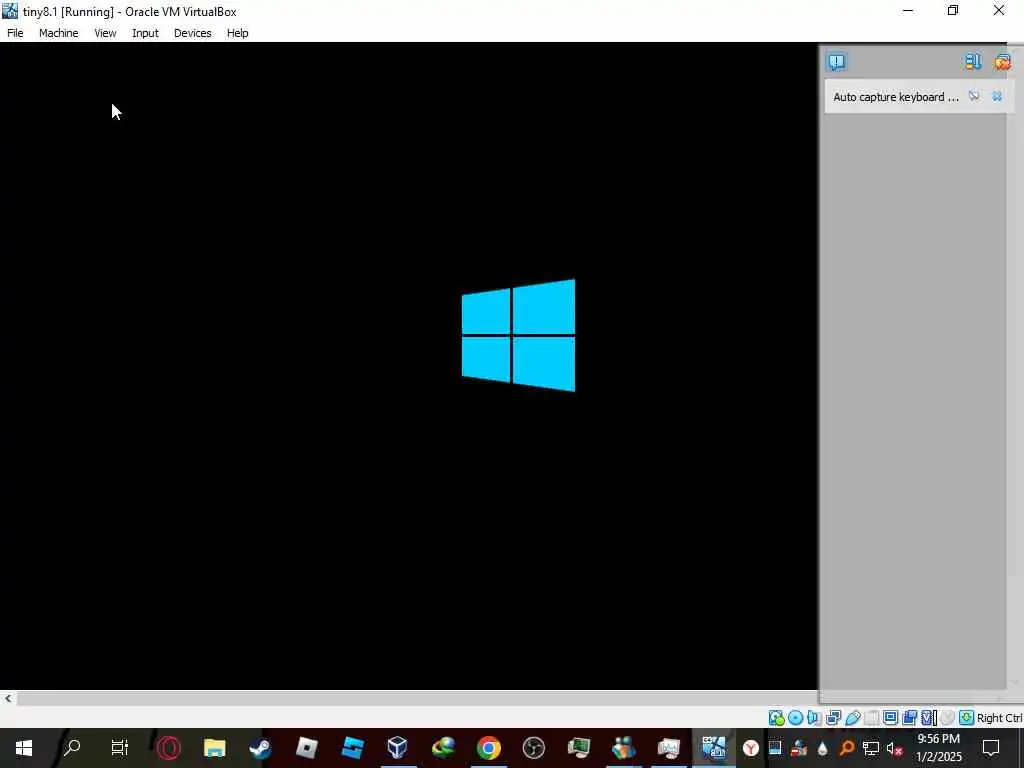The width and height of the screenshot is (1024, 768).
Task: Click the shared folders indicator
Action: coord(871,718)
